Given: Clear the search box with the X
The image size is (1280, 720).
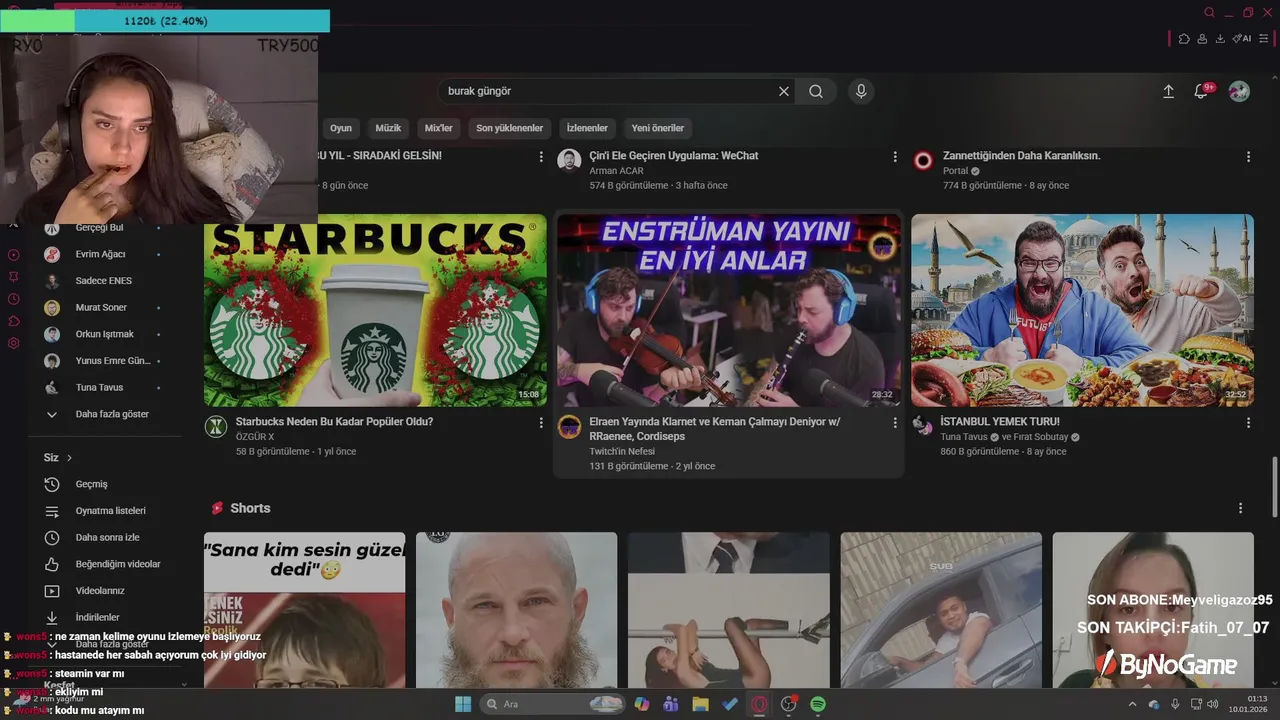Looking at the screenshot, I should (x=784, y=91).
